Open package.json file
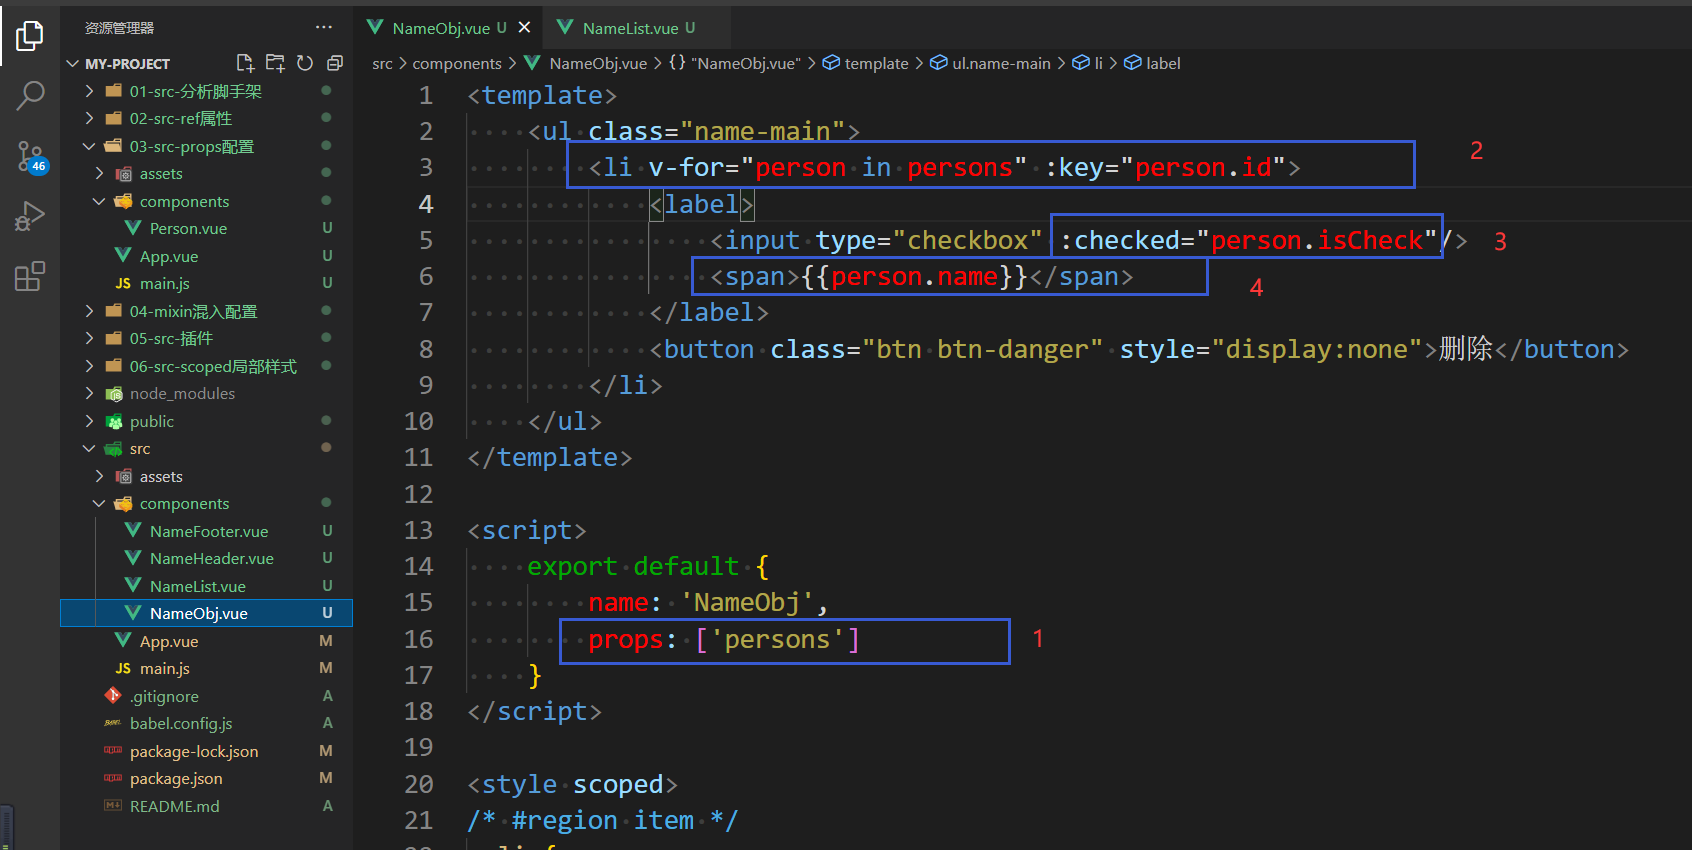This screenshot has height=850, width=1692. [176, 778]
